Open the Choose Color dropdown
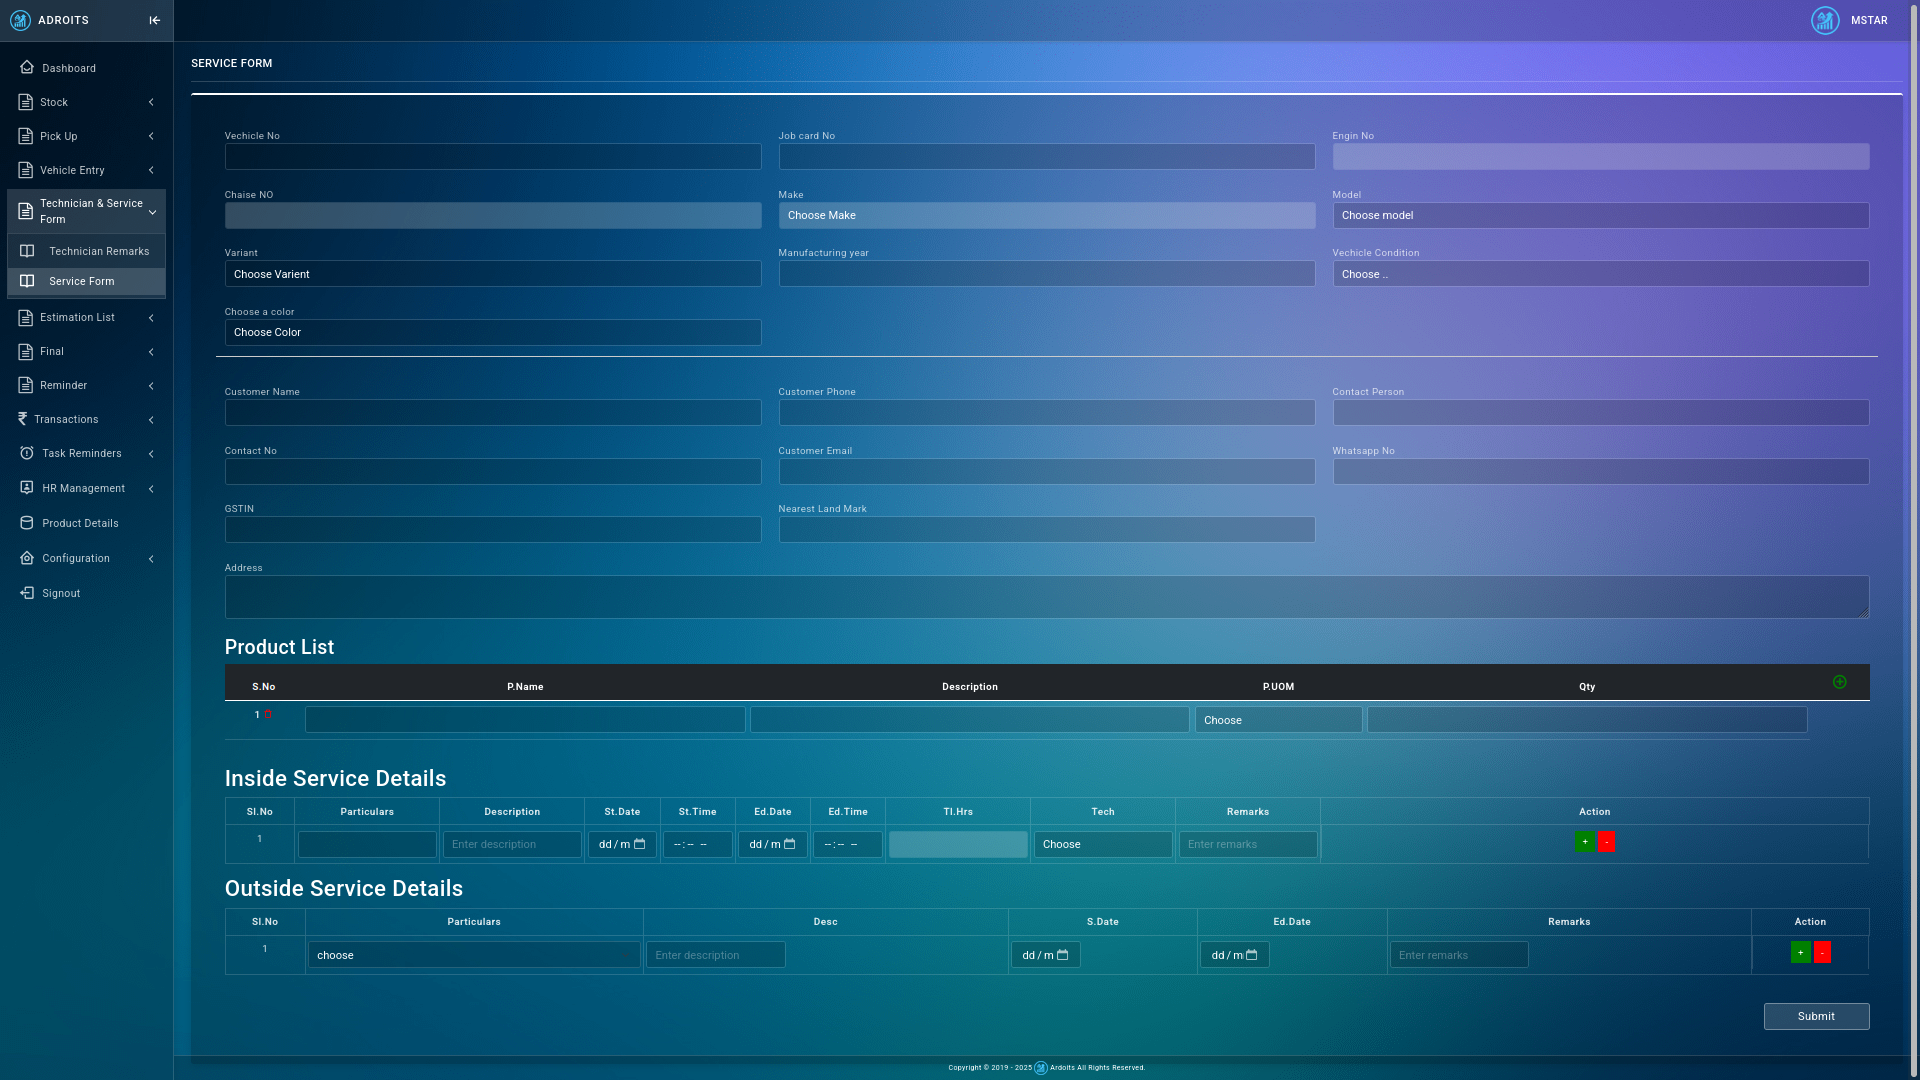Viewport: 1920px width, 1080px height. click(x=492, y=332)
